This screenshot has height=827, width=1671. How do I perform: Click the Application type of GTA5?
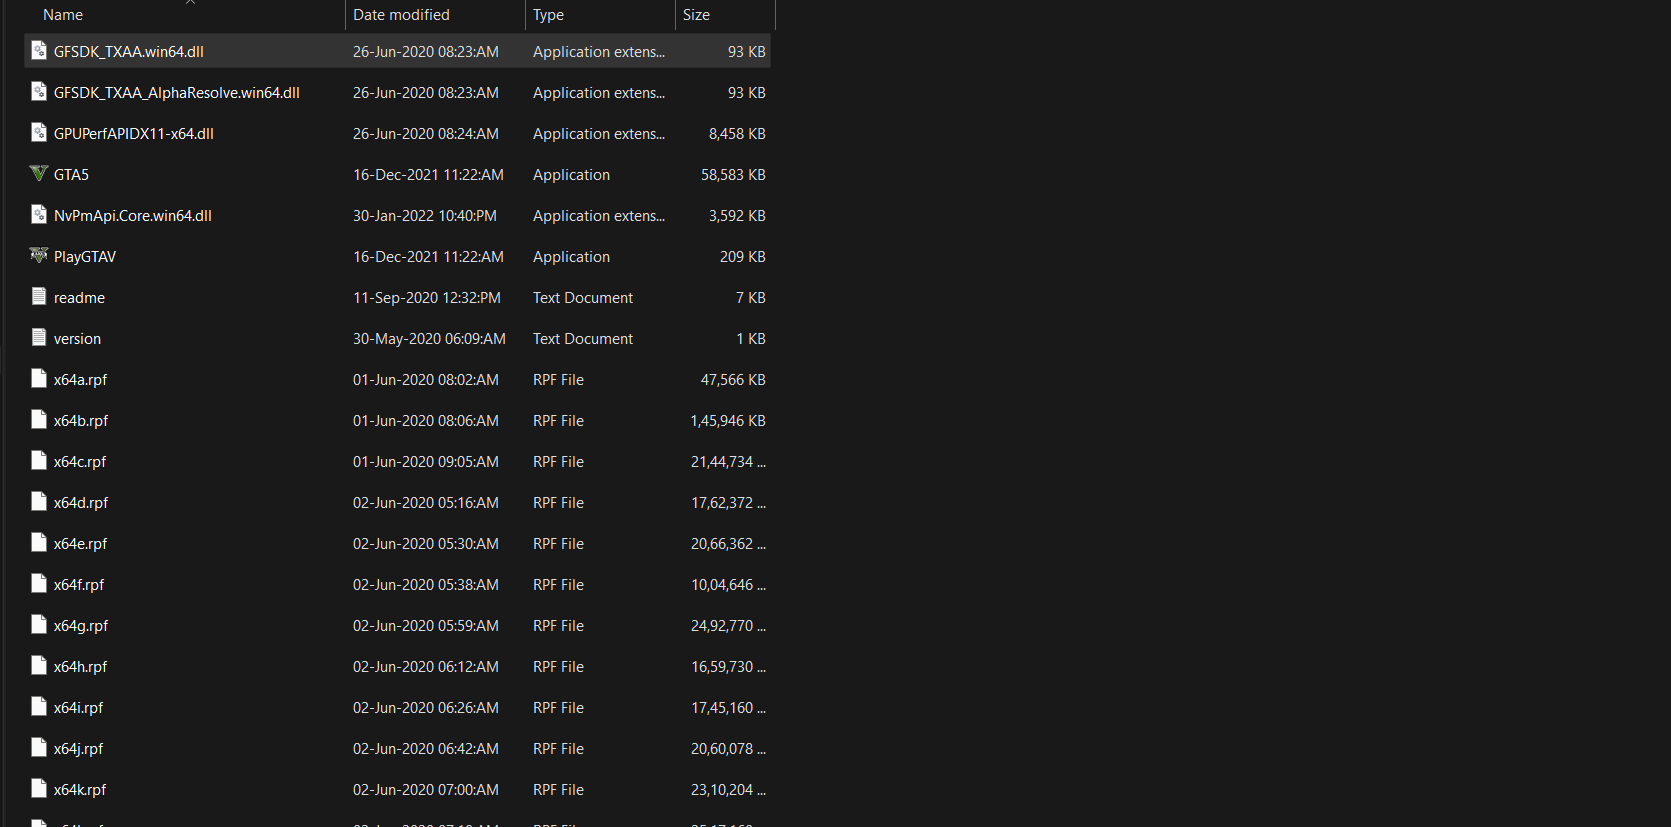(x=571, y=175)
